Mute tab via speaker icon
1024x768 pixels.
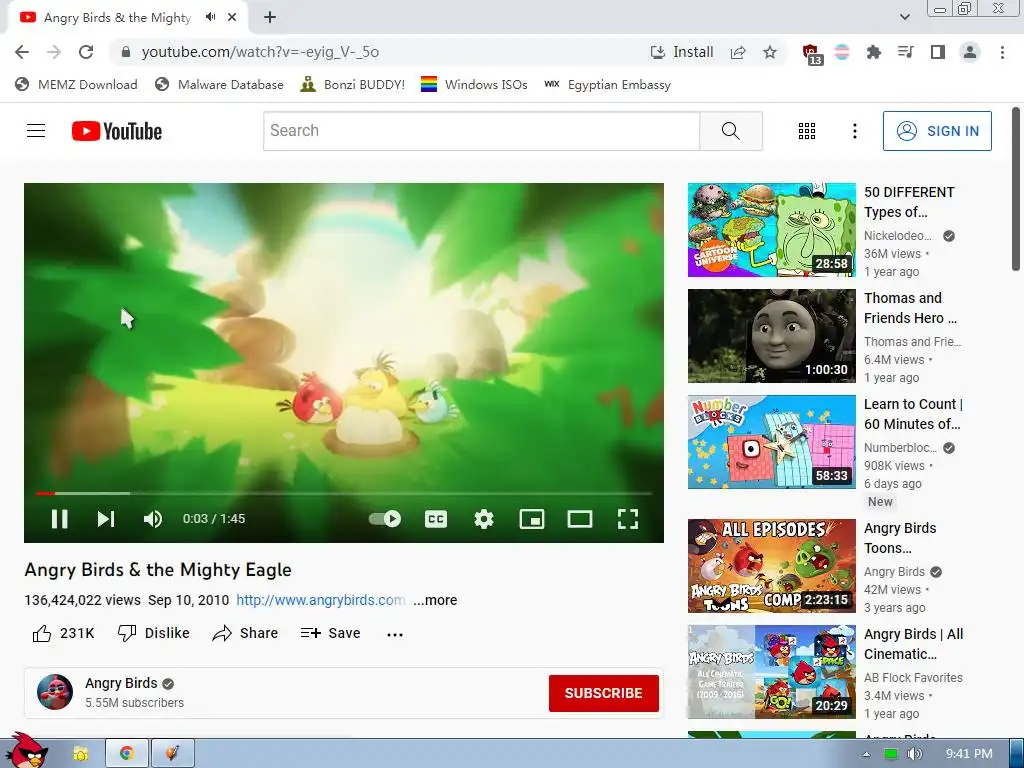coord(210,17)
